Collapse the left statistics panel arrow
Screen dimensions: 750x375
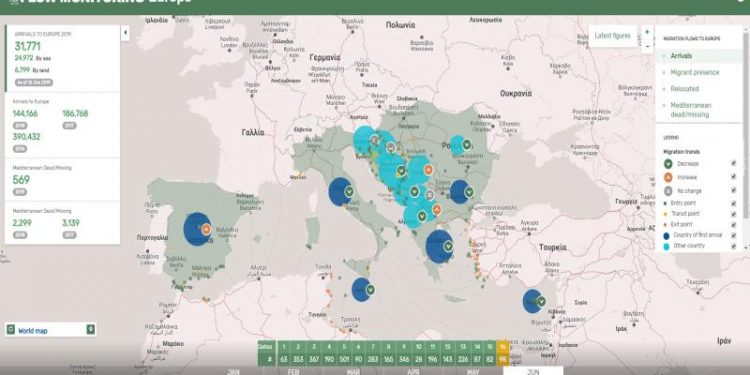125,33
